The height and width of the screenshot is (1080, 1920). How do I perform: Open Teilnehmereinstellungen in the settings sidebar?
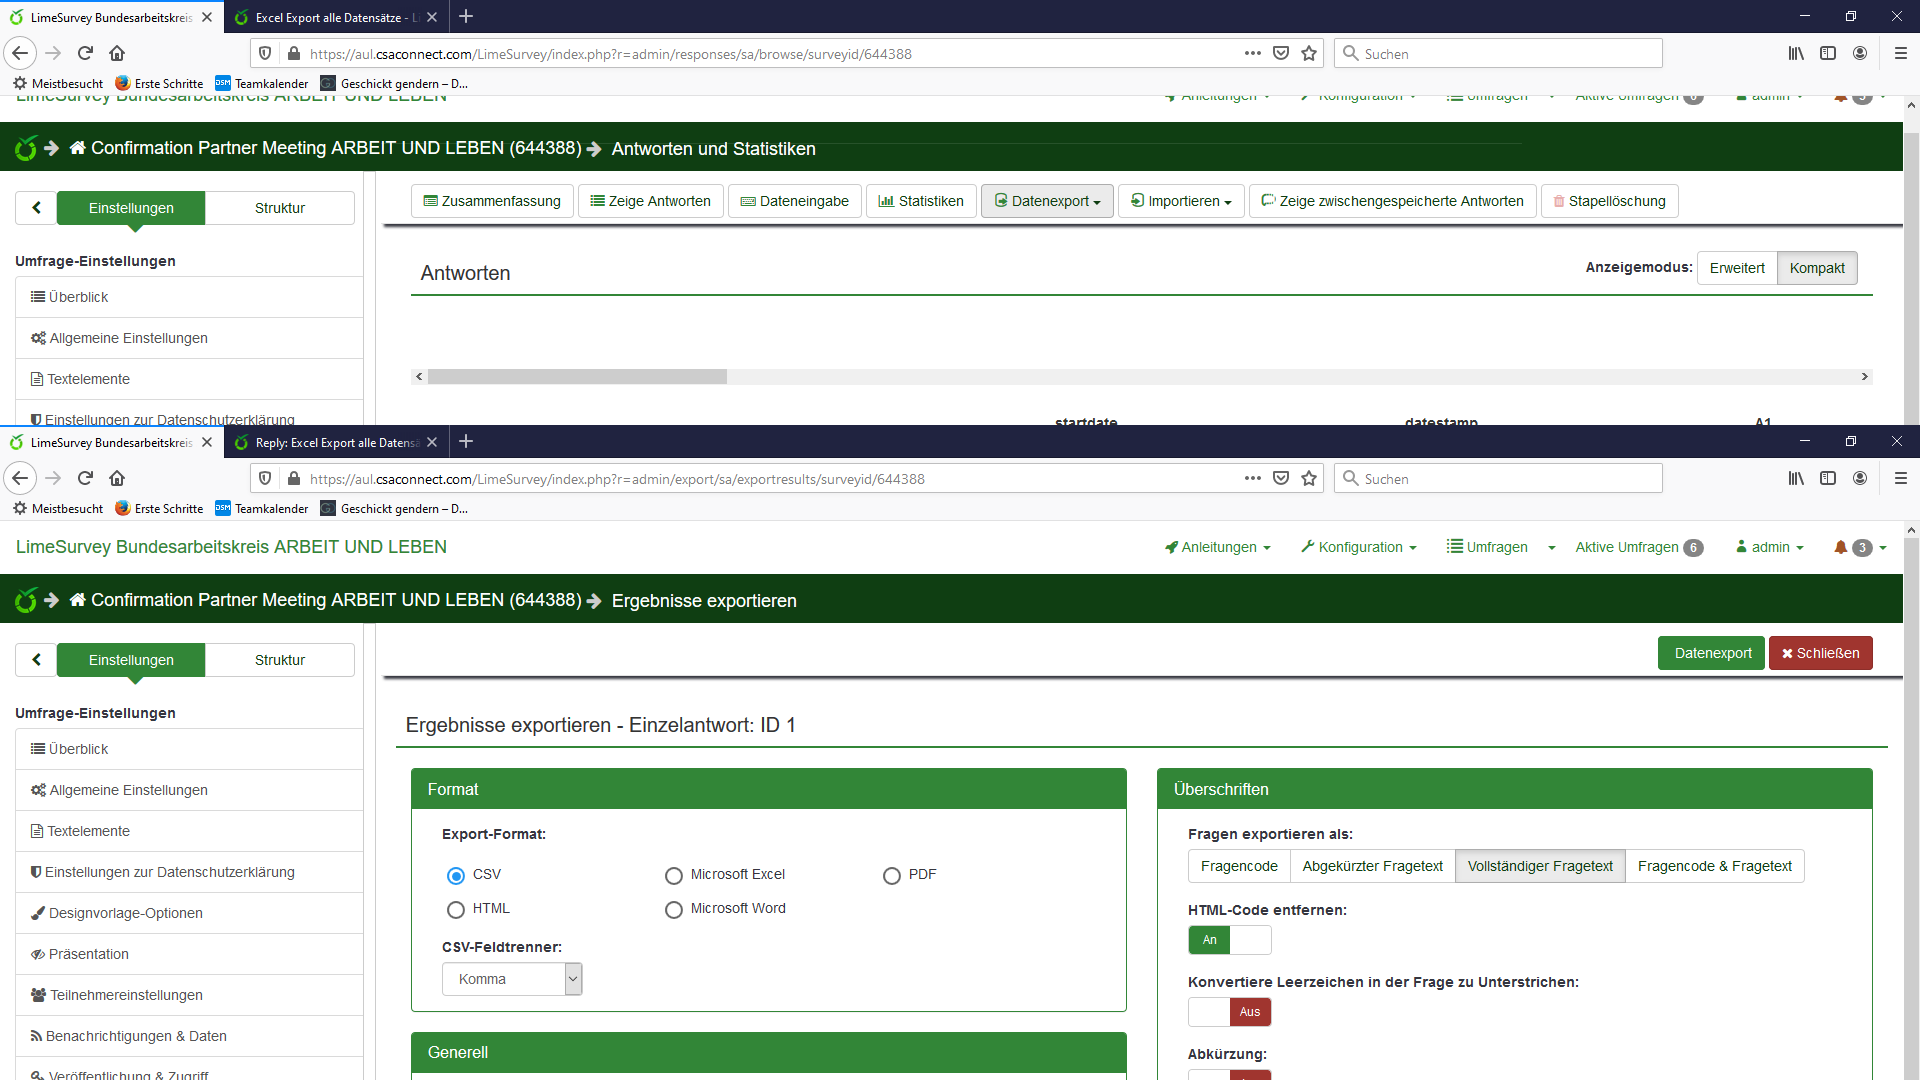point(126,995)
